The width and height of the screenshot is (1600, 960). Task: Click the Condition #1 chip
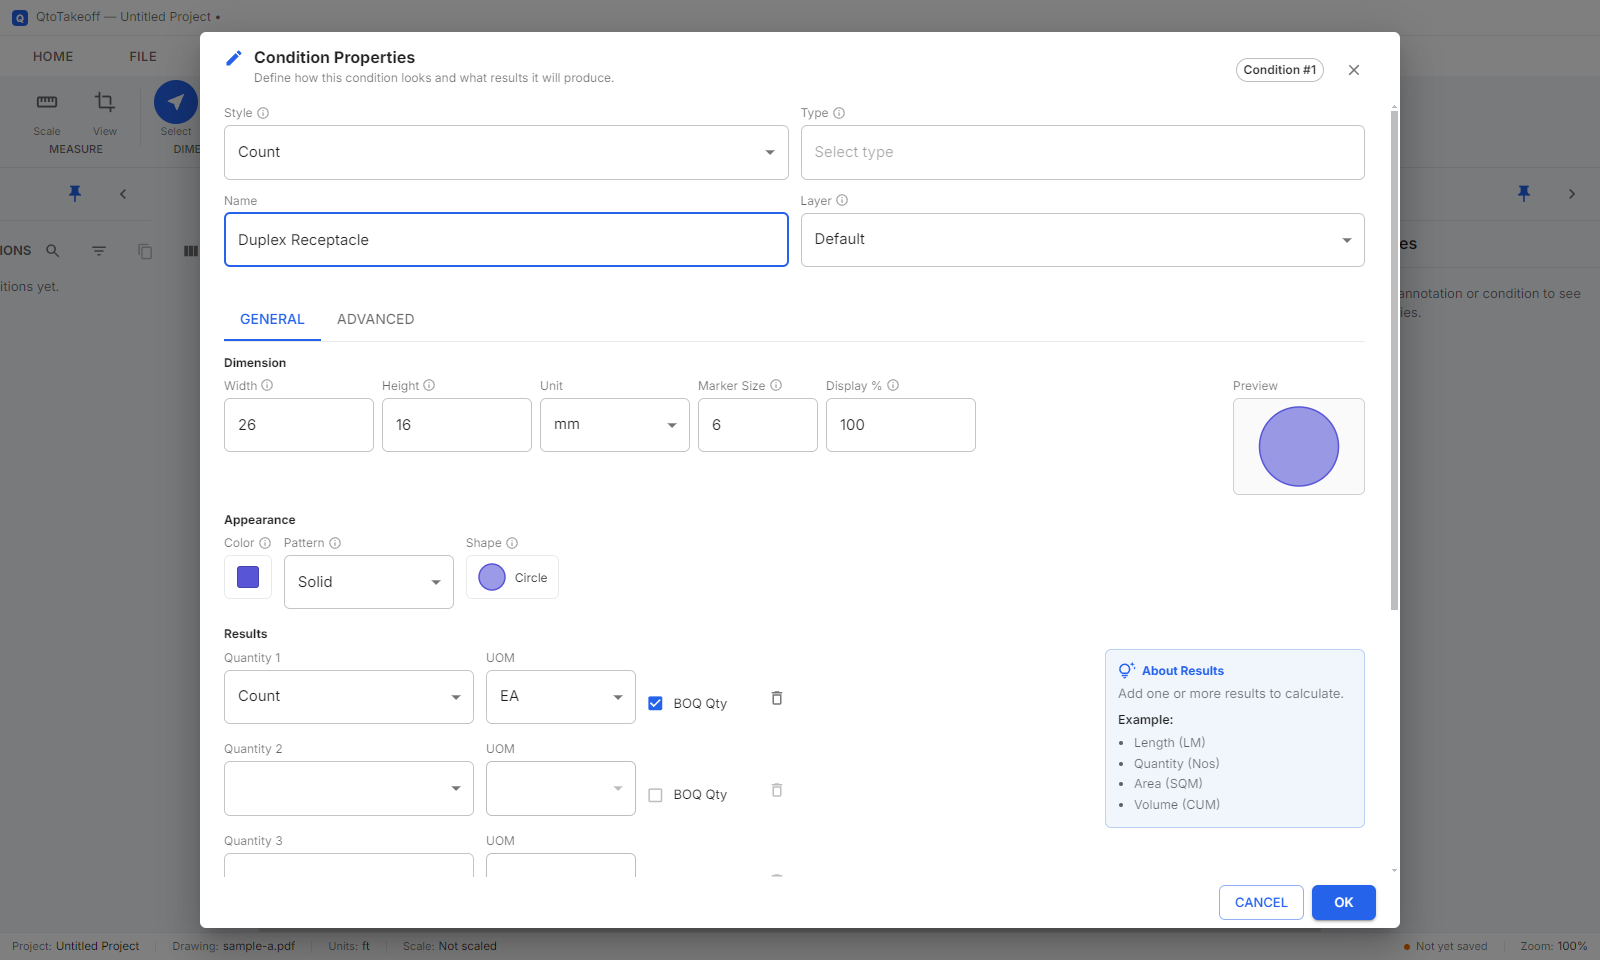pyautogui.click(x=1280, y=70)
